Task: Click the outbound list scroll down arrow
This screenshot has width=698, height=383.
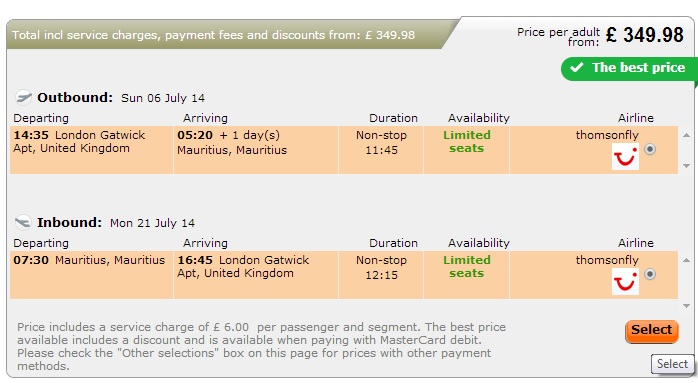Action: (686, 166)
